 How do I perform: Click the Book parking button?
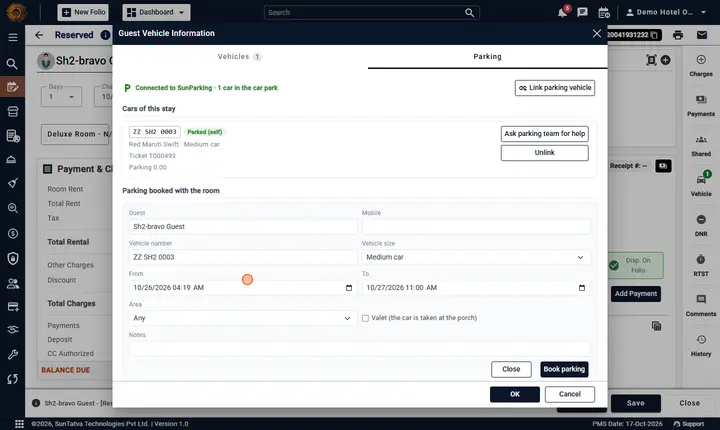tap(564, 369)
